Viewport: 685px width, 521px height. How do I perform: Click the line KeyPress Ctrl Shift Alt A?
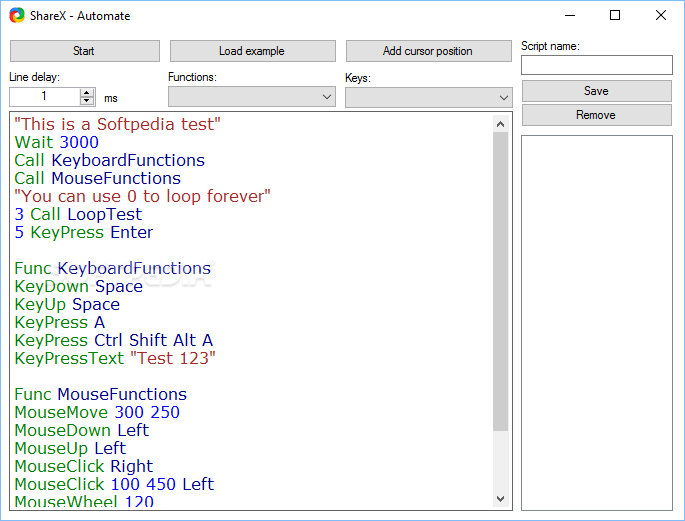pyautogui.click(x=114, y=340)
